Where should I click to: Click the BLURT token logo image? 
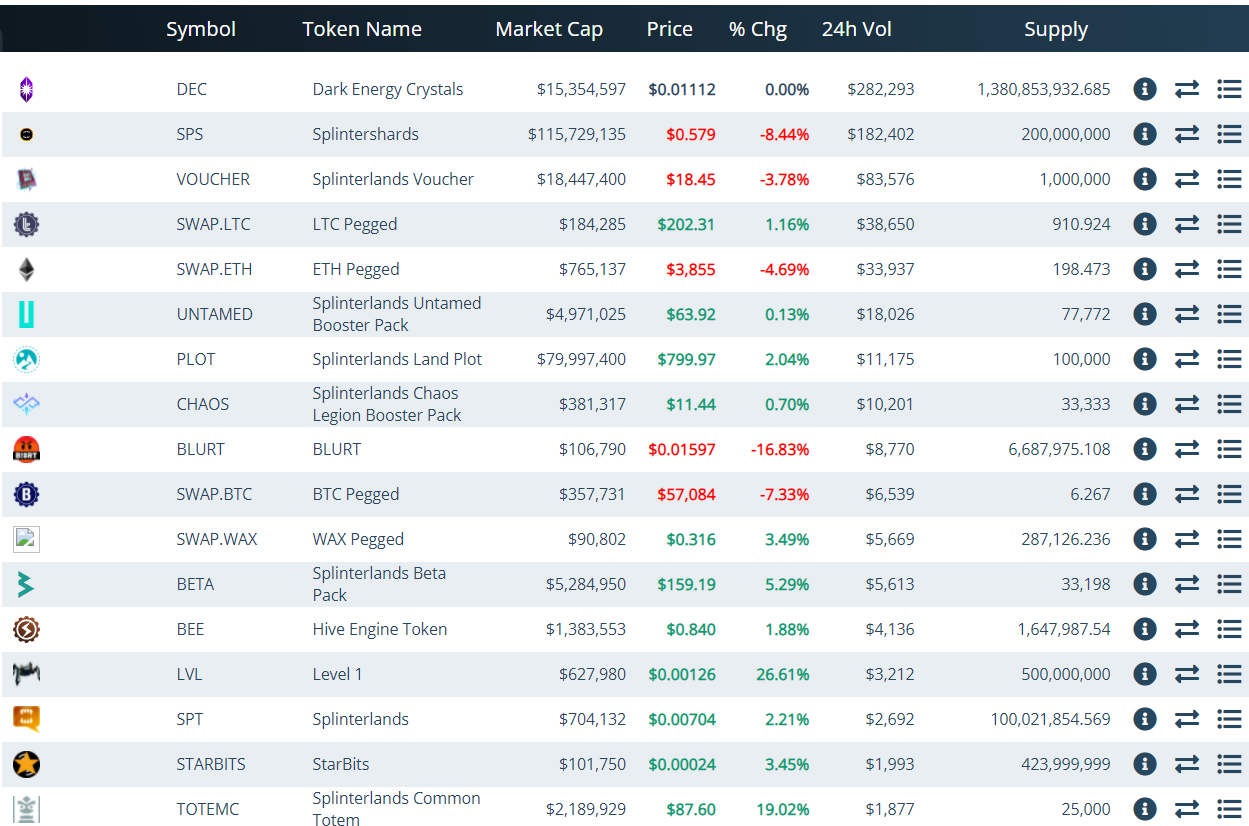coord(27,449)
